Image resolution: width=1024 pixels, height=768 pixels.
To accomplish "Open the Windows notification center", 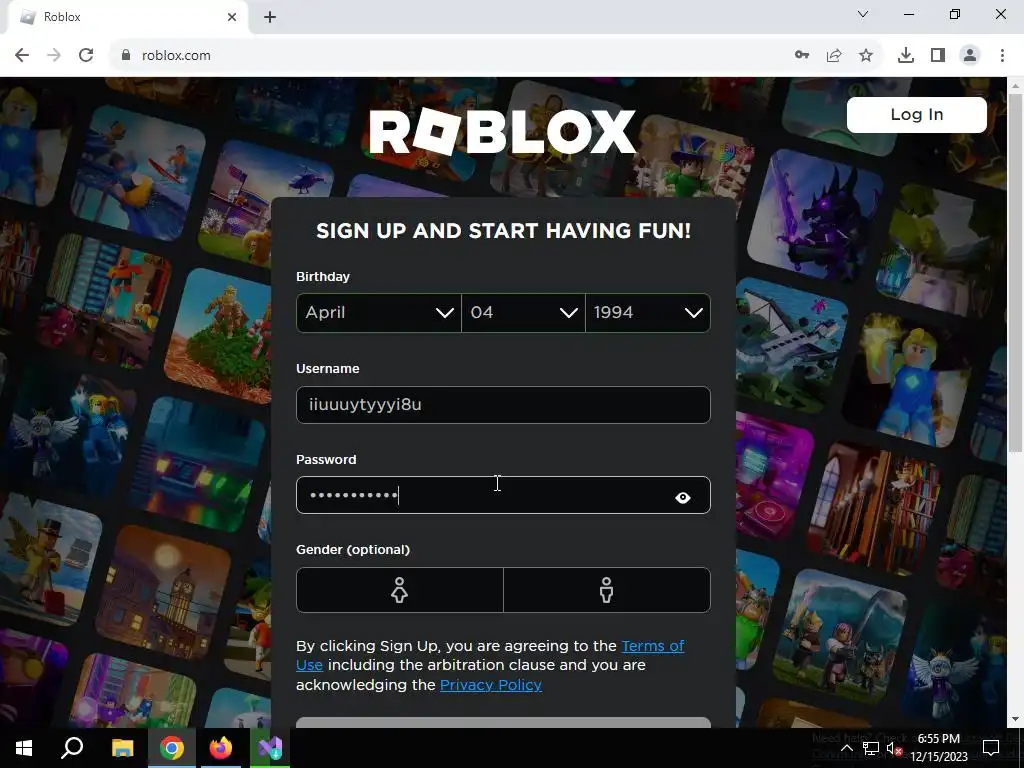I will click(x=991, y=748).
